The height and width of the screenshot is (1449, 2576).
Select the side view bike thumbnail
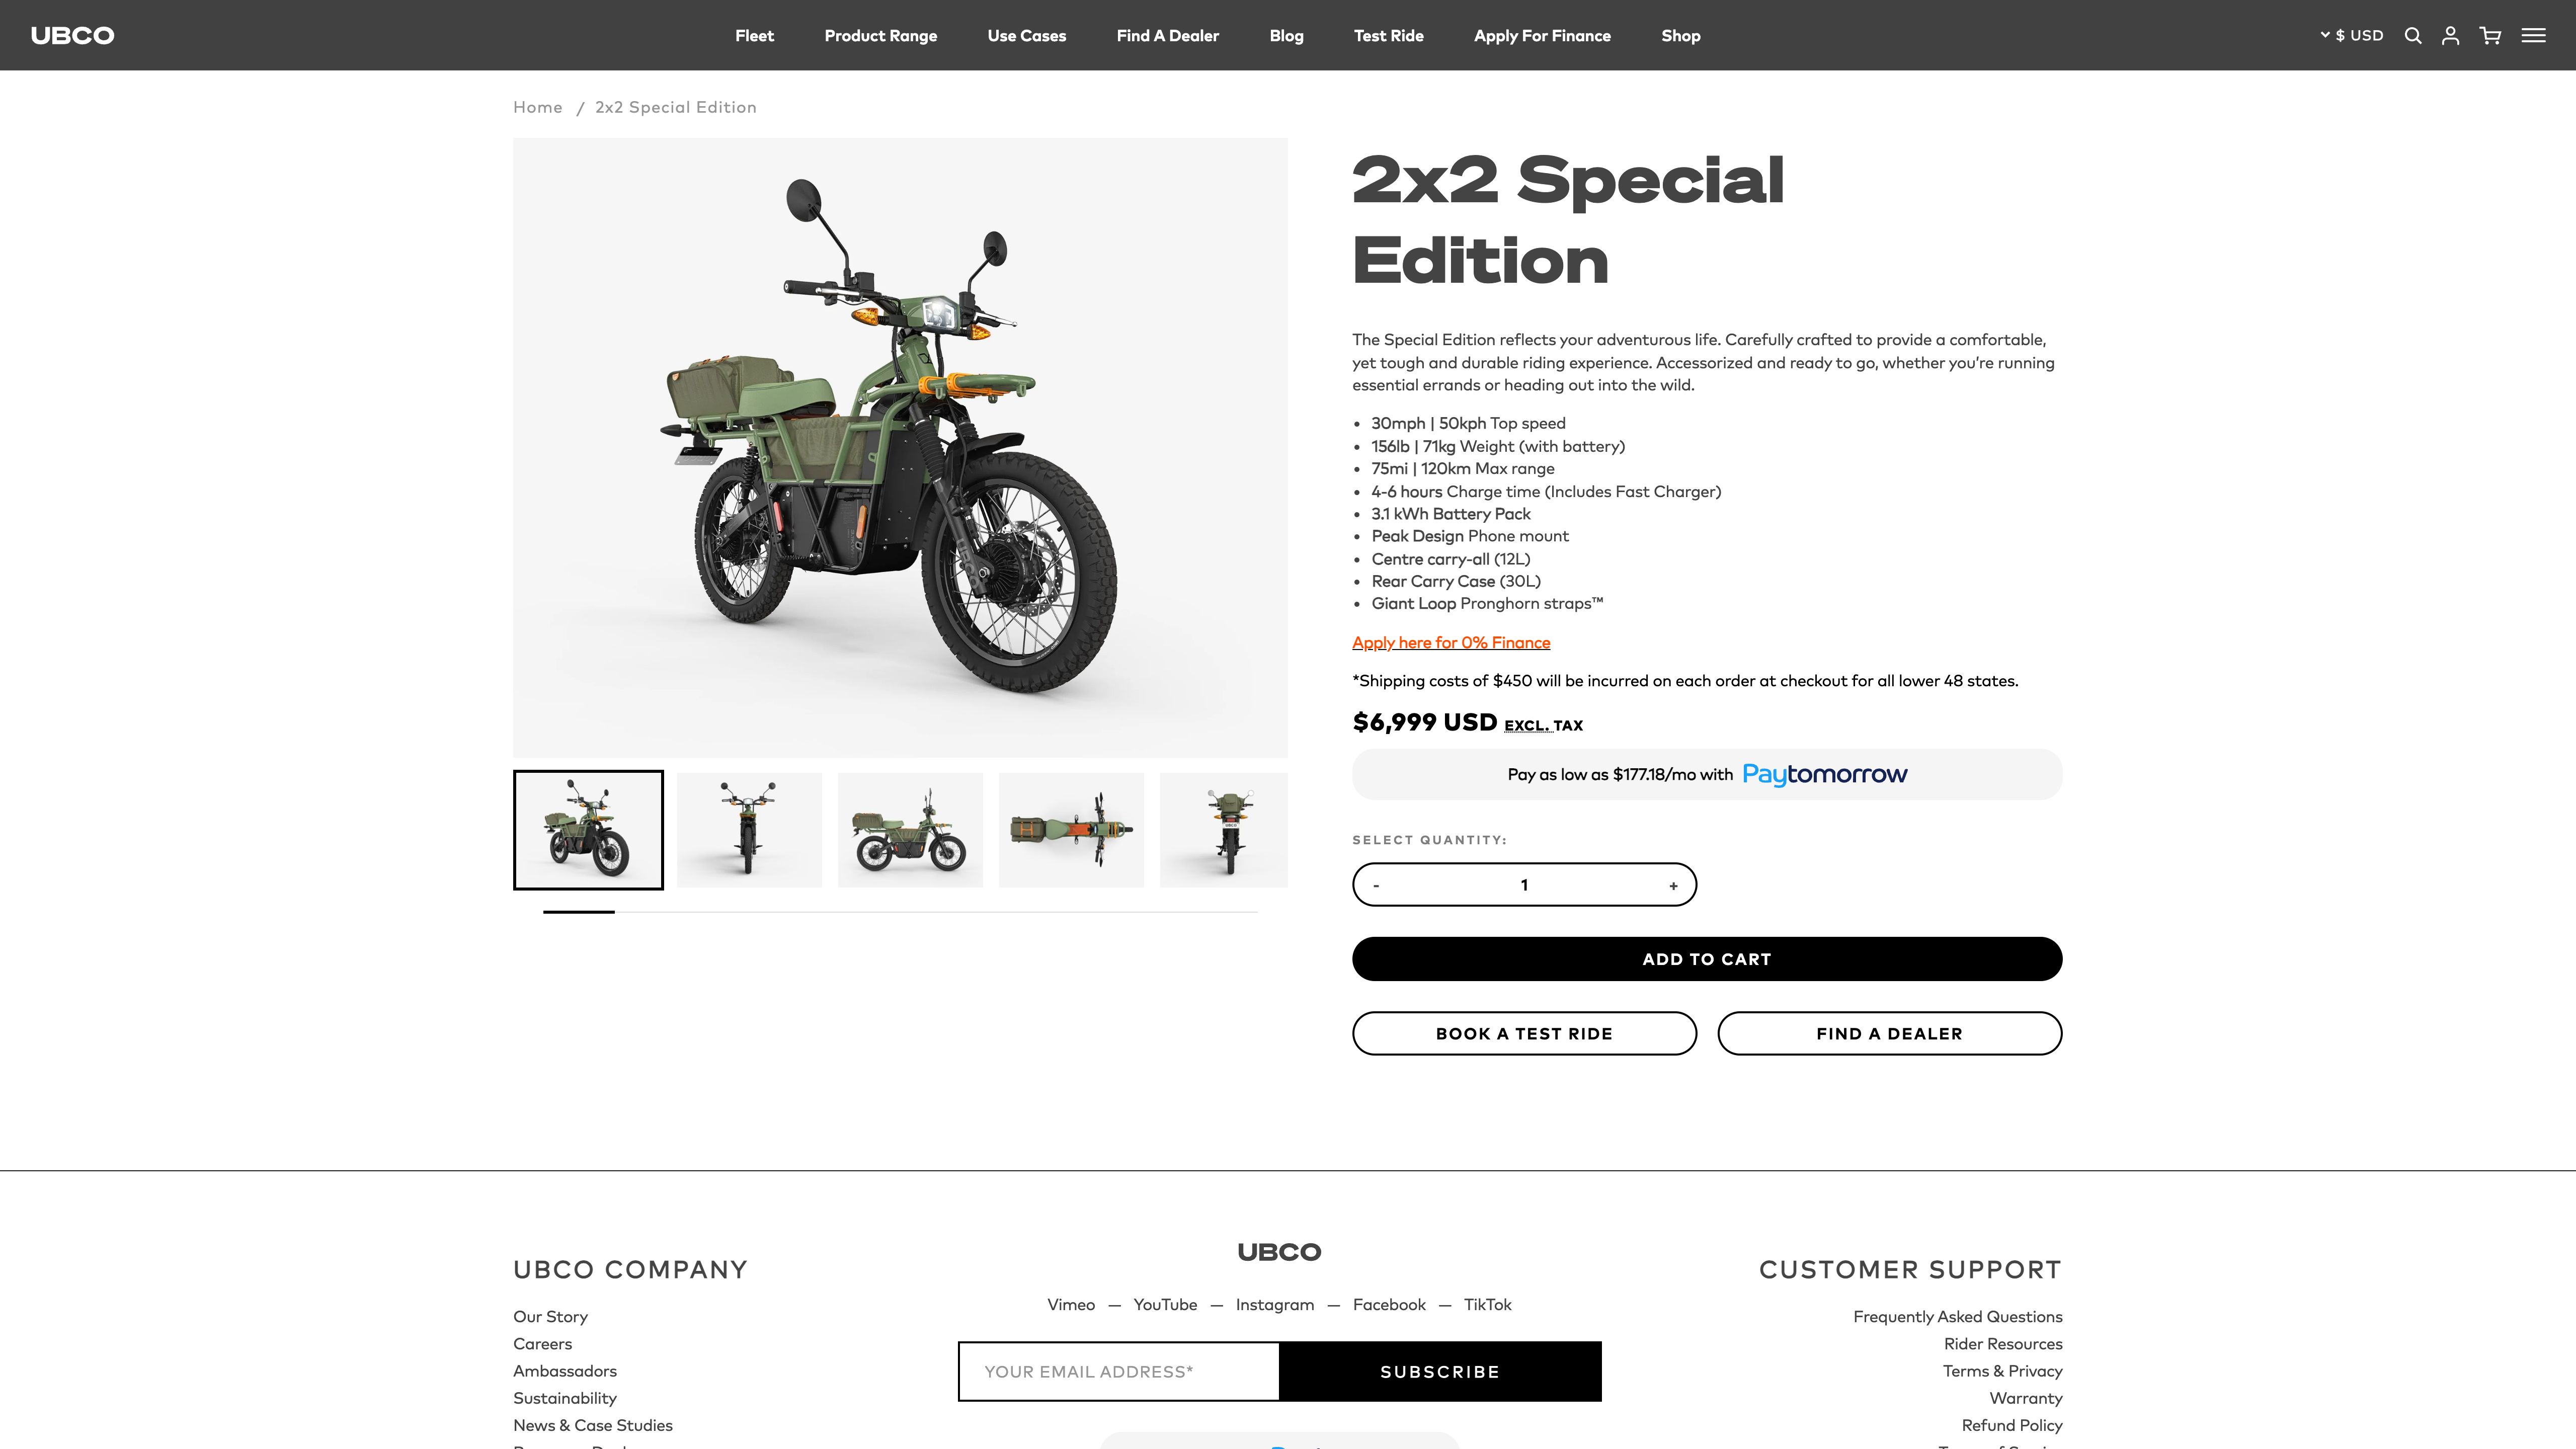click(x=910, y=830)
